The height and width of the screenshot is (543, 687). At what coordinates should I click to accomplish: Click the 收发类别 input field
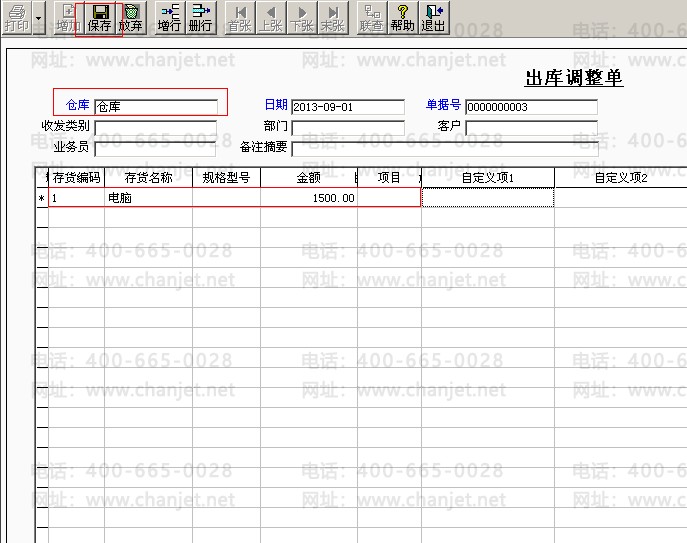point(156,128)
